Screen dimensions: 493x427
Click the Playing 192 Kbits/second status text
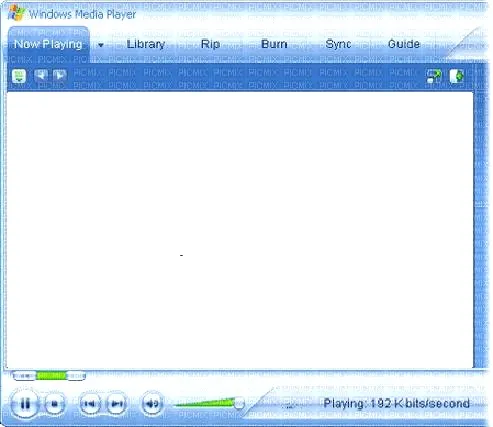[396, 403]
